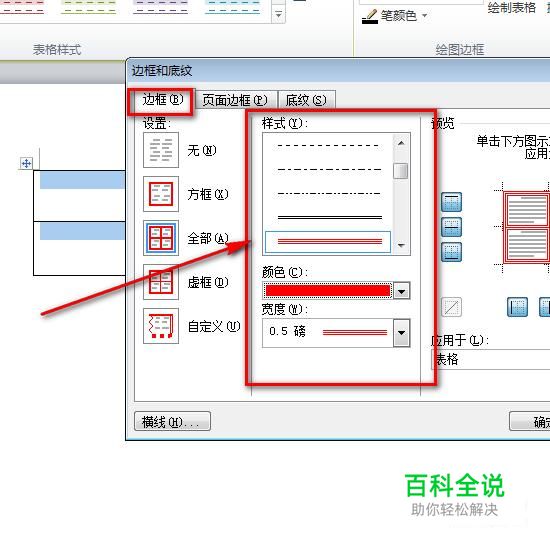Screen dimensions: 550x550
Task: Click the 方框(X) setting label
Action: pos(208,194)
